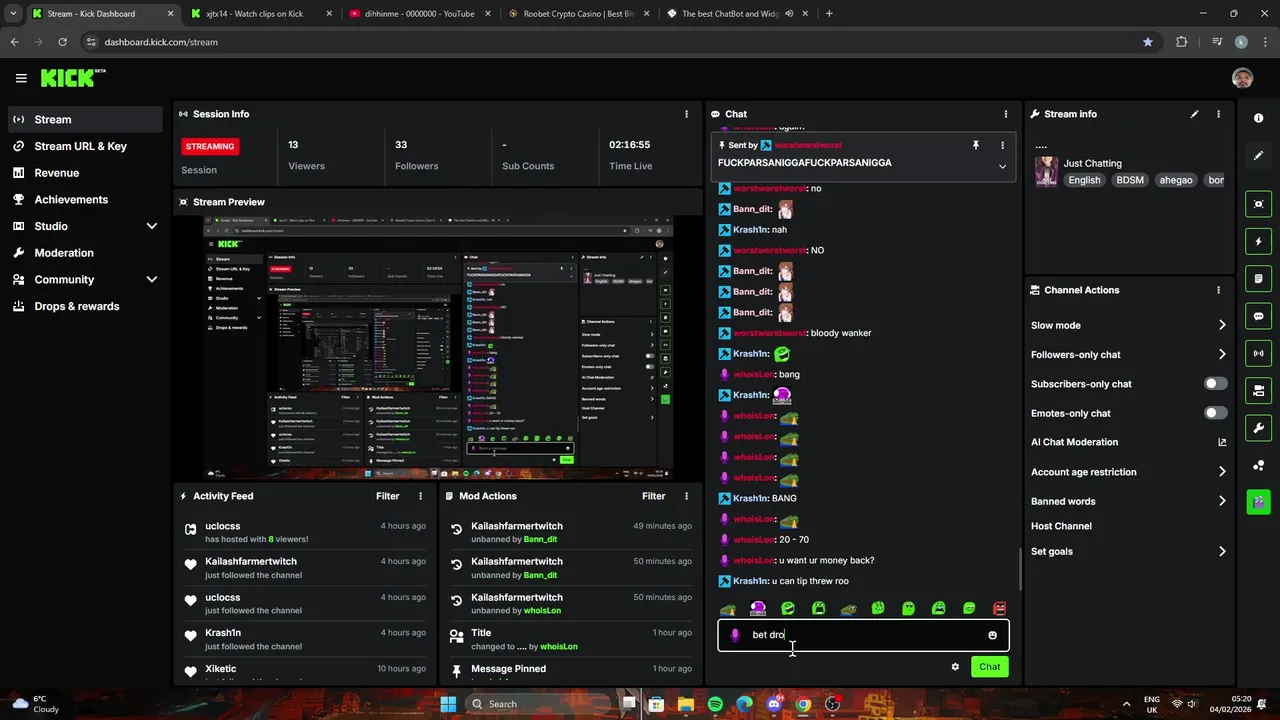The image size is (1280, 720).
Task: Open Activity Feed panel options menu
Action: click(x=420, y=496)
